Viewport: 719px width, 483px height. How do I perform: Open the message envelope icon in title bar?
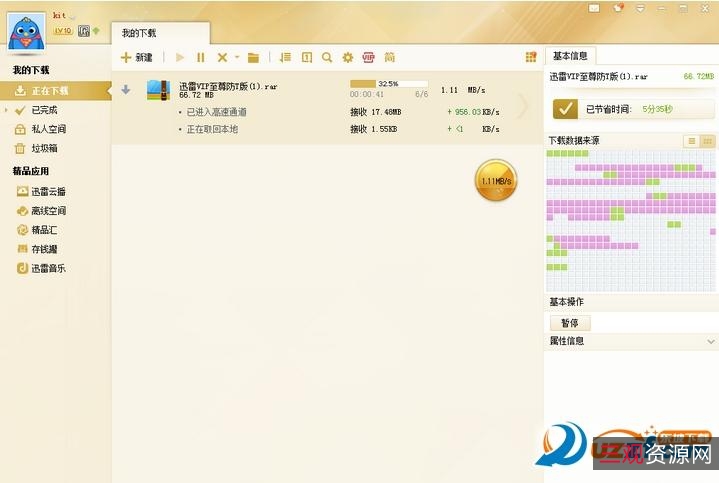coord(594,8)
